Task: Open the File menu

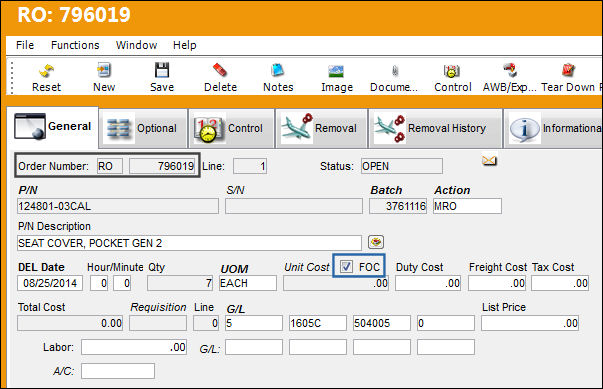Action: pyautogui.click(x=25, y=45)
